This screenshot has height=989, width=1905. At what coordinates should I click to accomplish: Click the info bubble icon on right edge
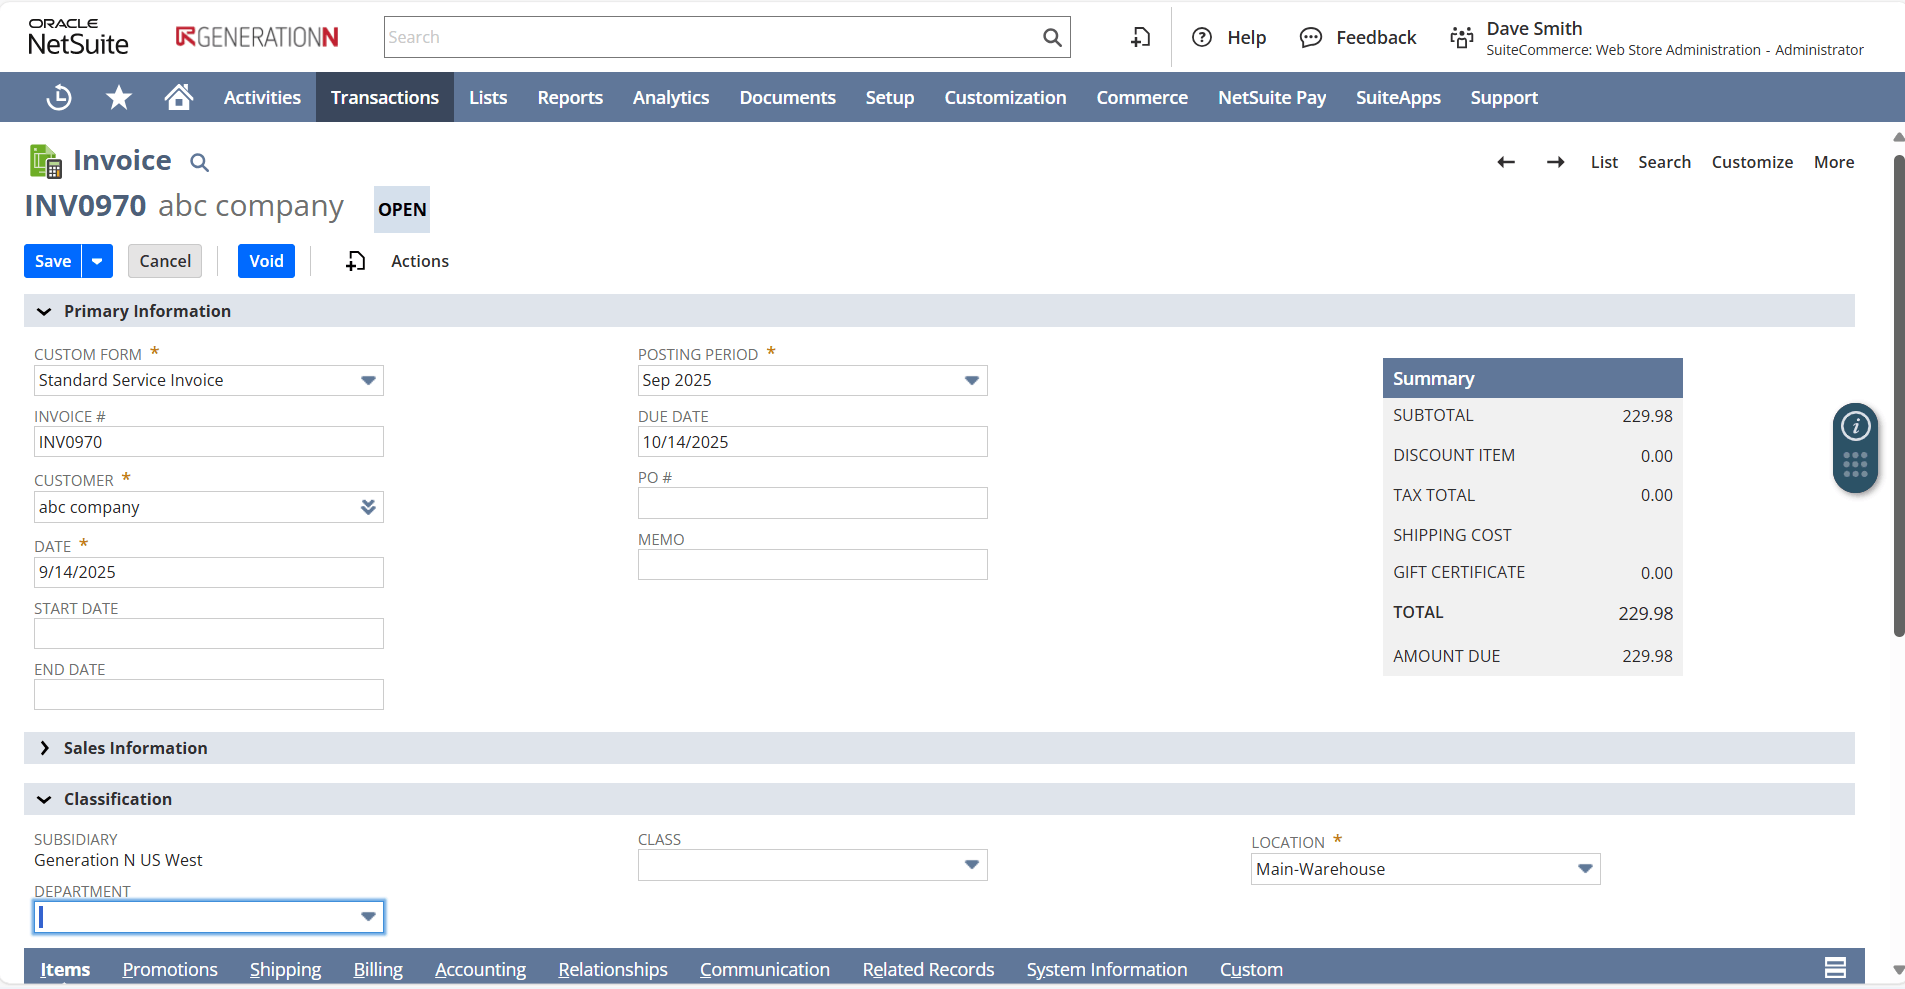point(1856,425)
